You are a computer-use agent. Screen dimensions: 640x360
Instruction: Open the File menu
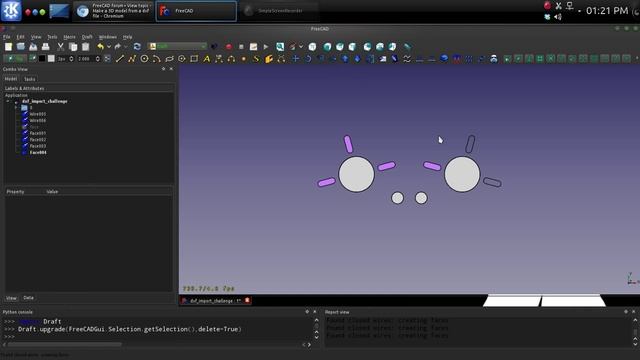pyautogui.click(x=7, y=37)
